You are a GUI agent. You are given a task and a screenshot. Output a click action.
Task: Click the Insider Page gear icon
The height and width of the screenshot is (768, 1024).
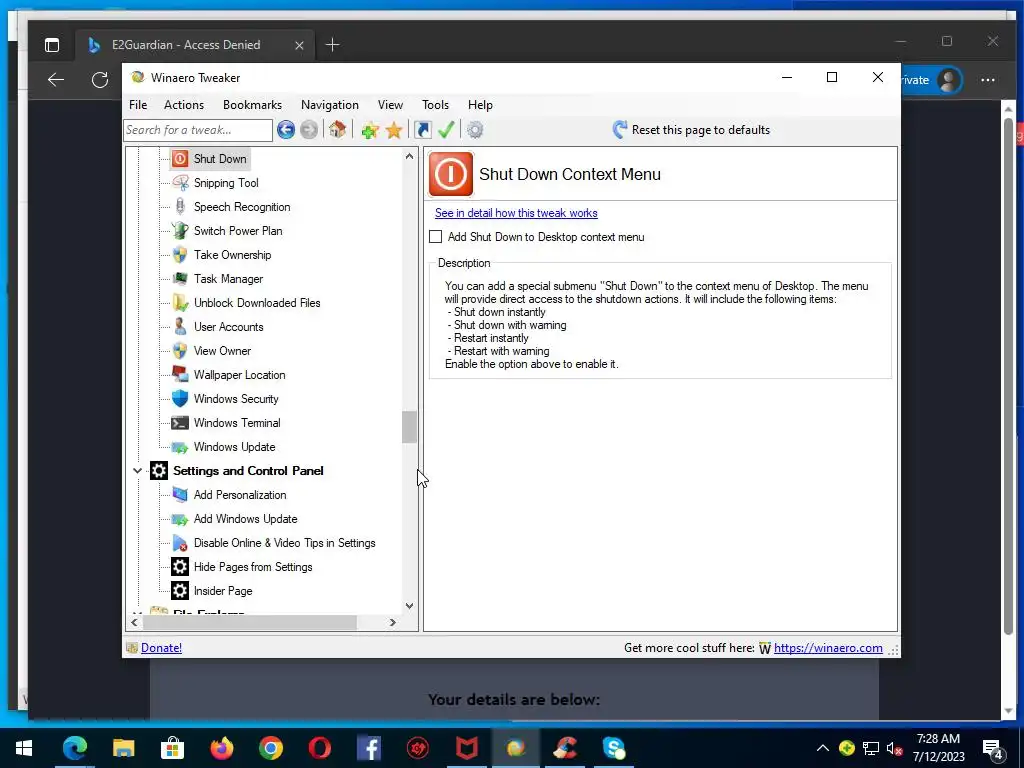click(x=180, y=590)
